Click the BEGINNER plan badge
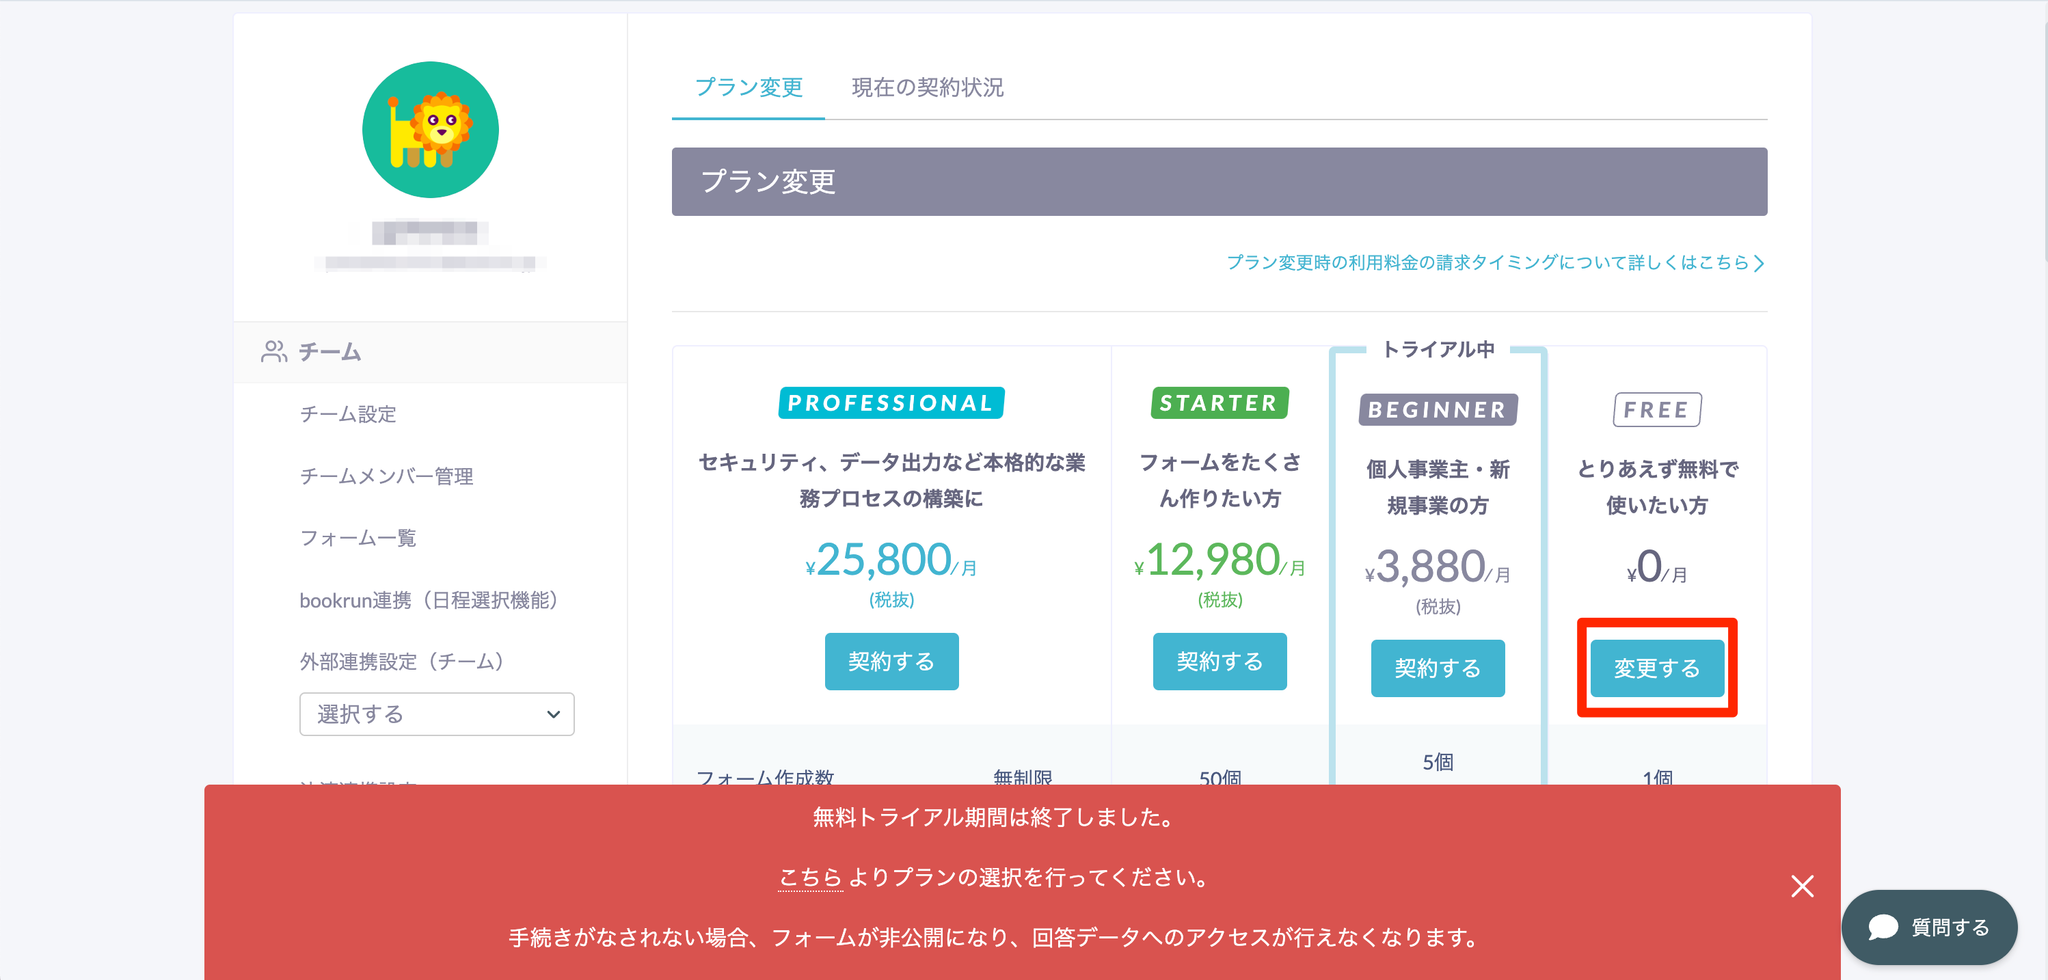Viewport: 2048px width, 980px height. click(1437, 410)
